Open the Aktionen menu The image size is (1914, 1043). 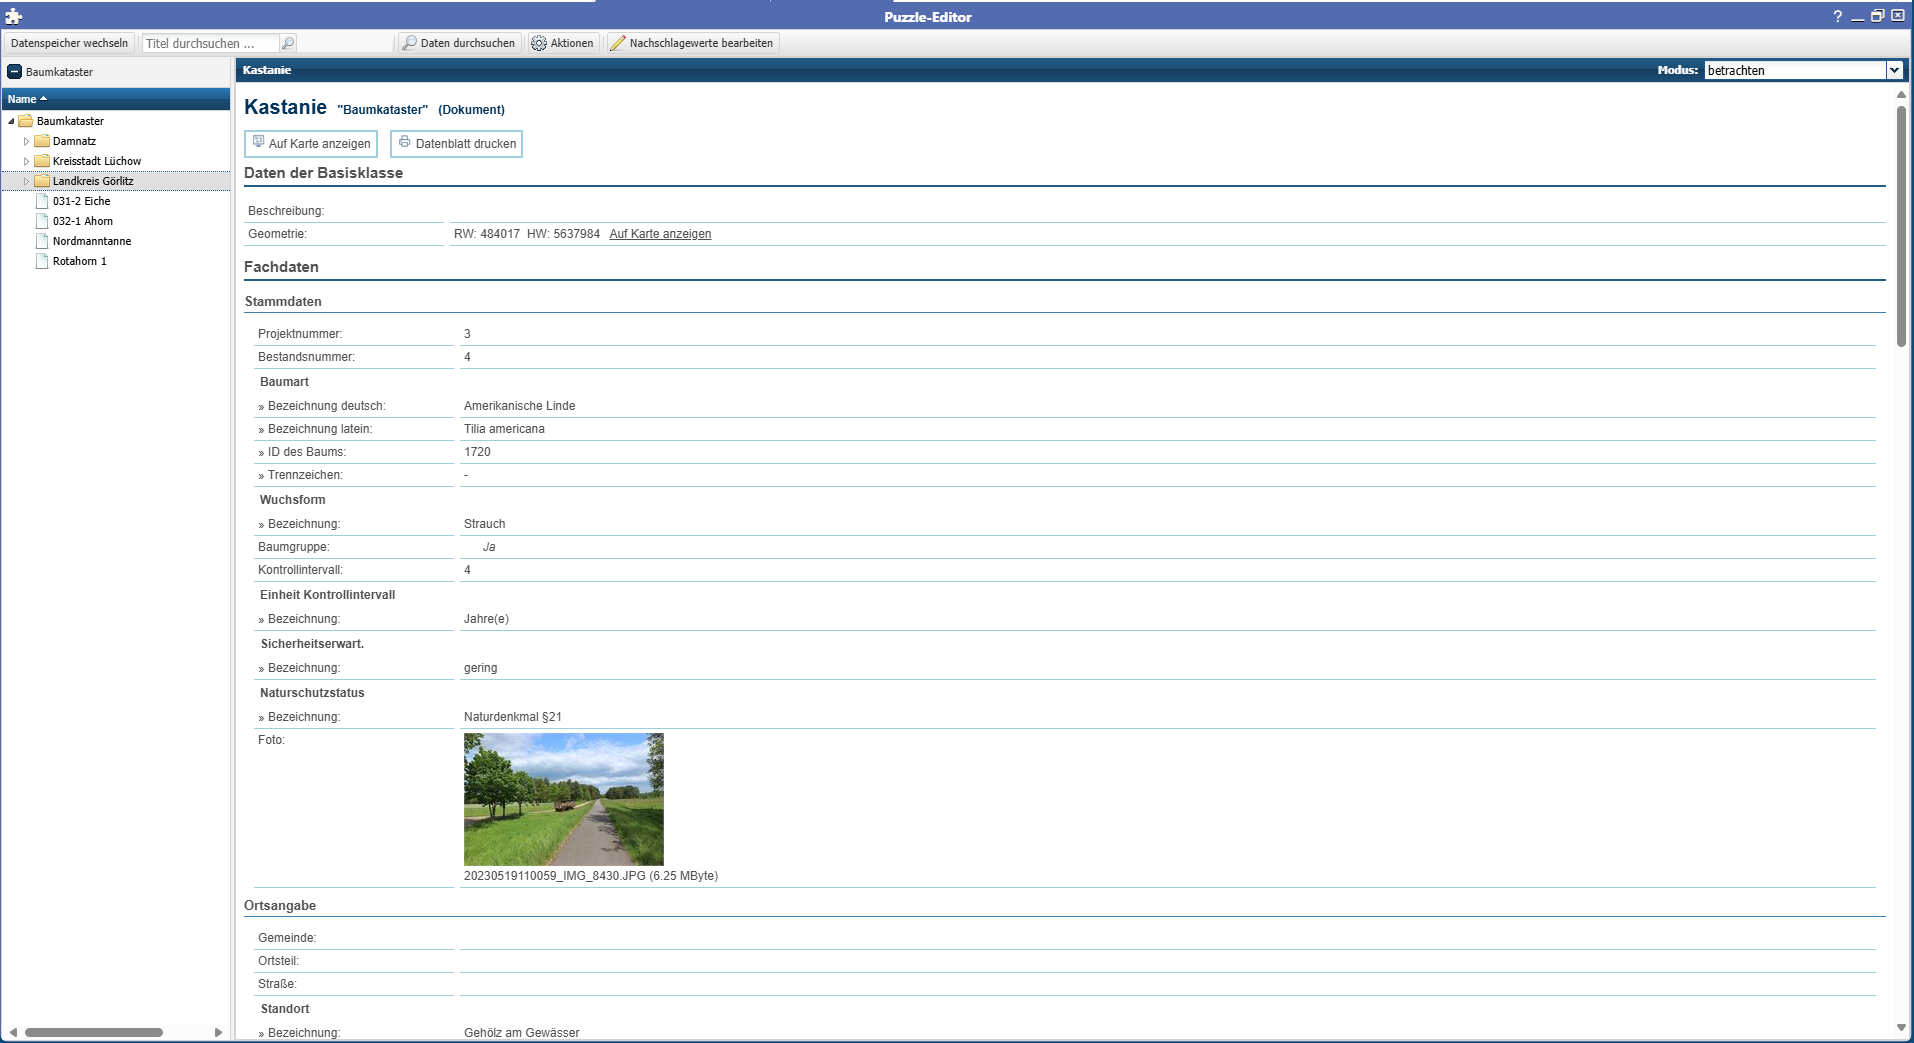click(x=562, y=43)
